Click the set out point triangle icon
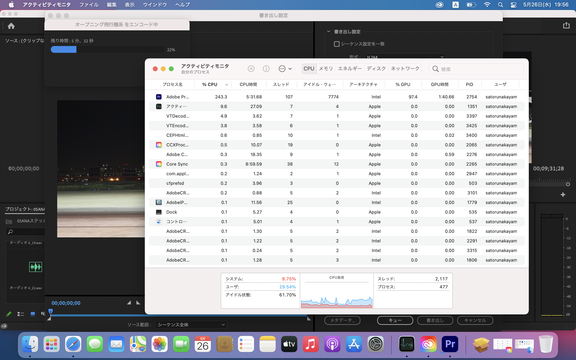The image size is (576, 360). 138,303
